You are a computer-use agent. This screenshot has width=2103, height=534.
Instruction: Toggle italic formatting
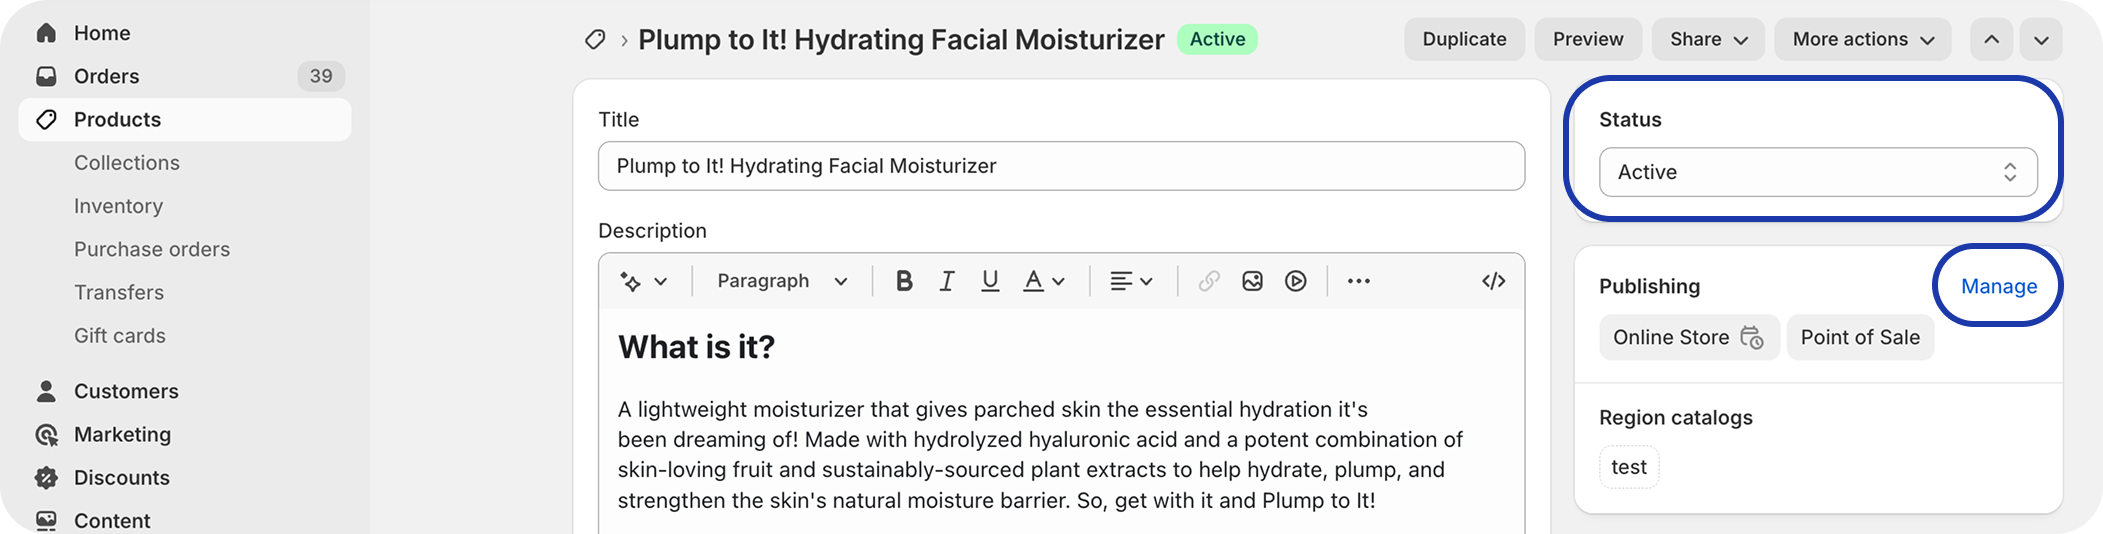click(947, 281)
